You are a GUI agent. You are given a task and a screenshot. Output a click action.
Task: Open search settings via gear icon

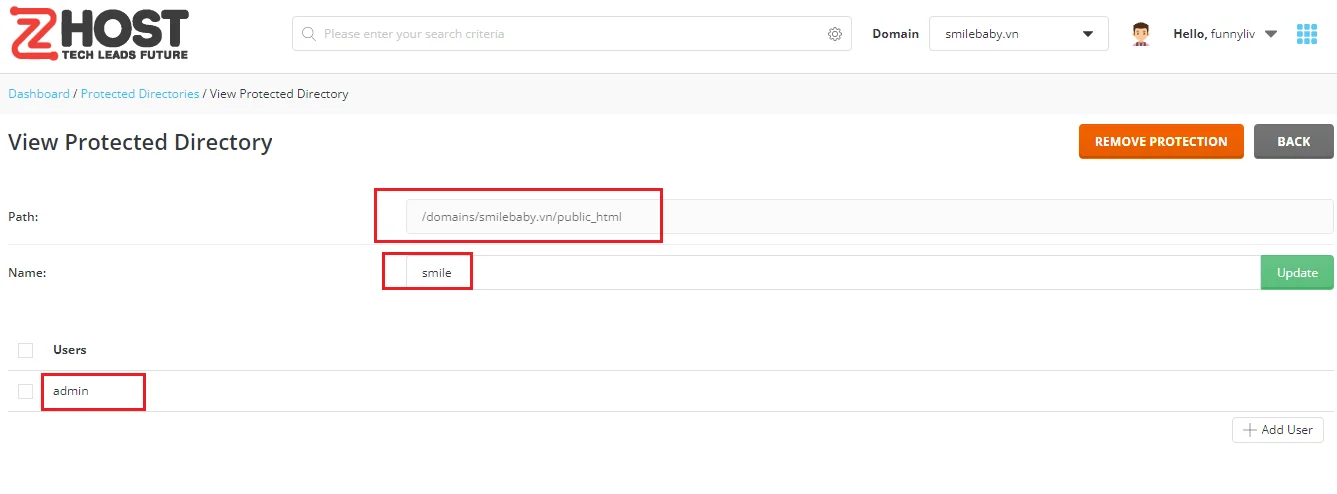coord(835,34)
